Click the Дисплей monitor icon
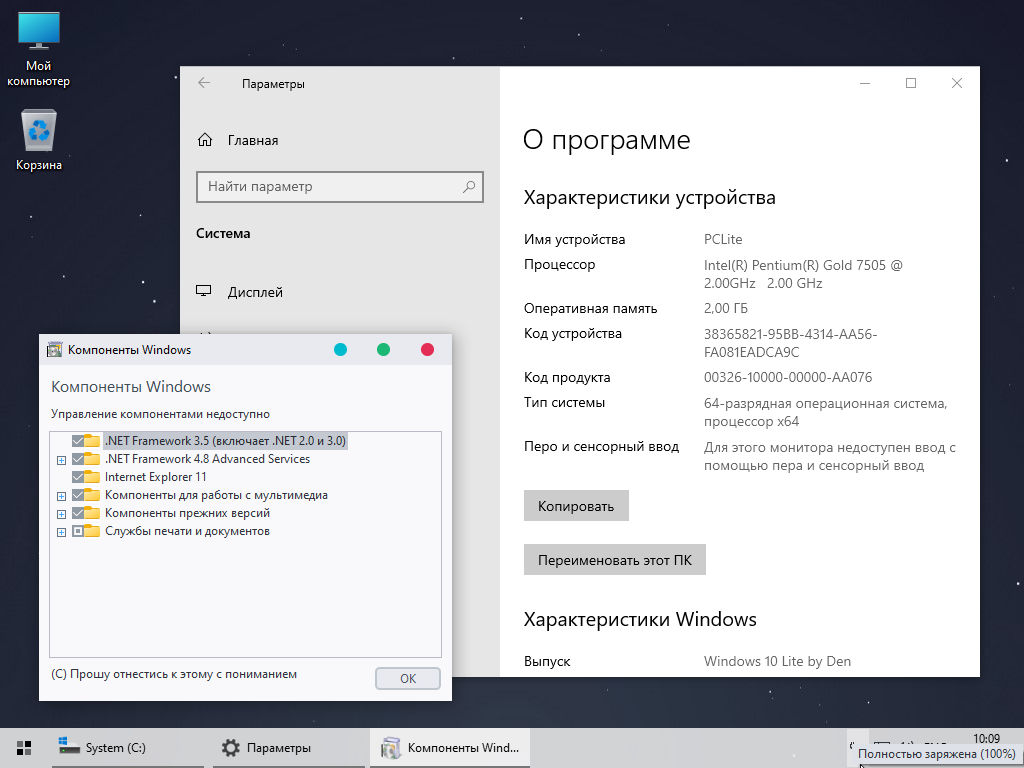 204,291
